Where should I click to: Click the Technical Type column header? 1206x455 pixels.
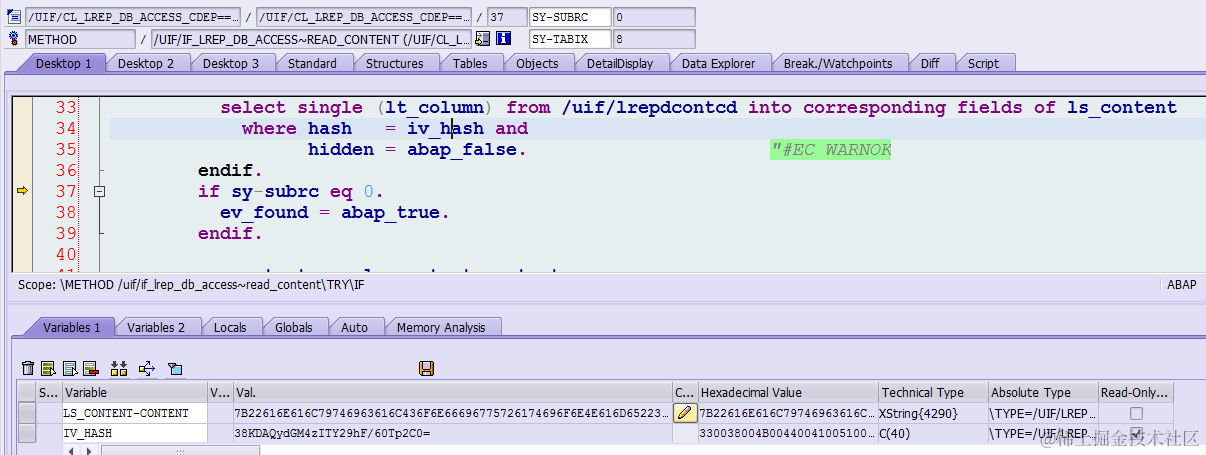pyautogui.click(x=932, y=392)
